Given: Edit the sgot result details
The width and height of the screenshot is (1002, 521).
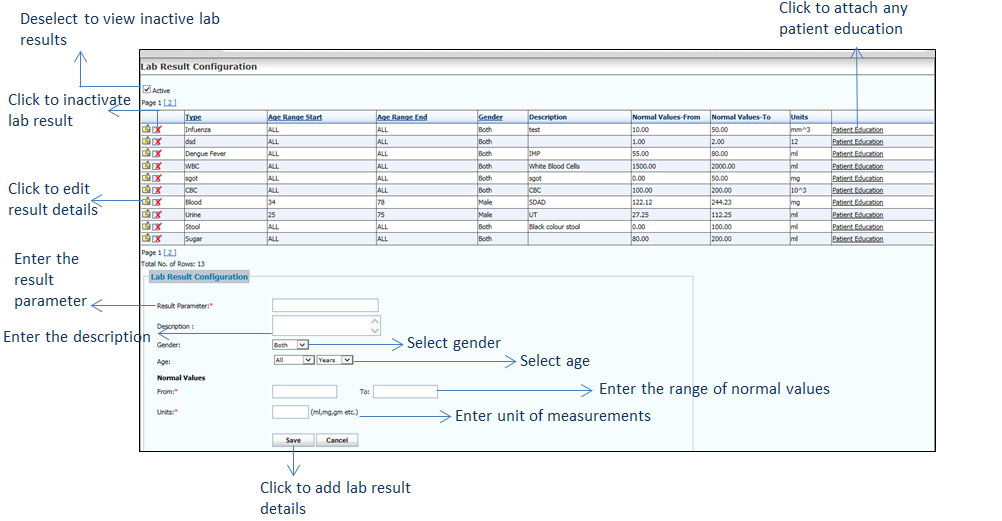Looking at the screenshot, I should [146, 178].
